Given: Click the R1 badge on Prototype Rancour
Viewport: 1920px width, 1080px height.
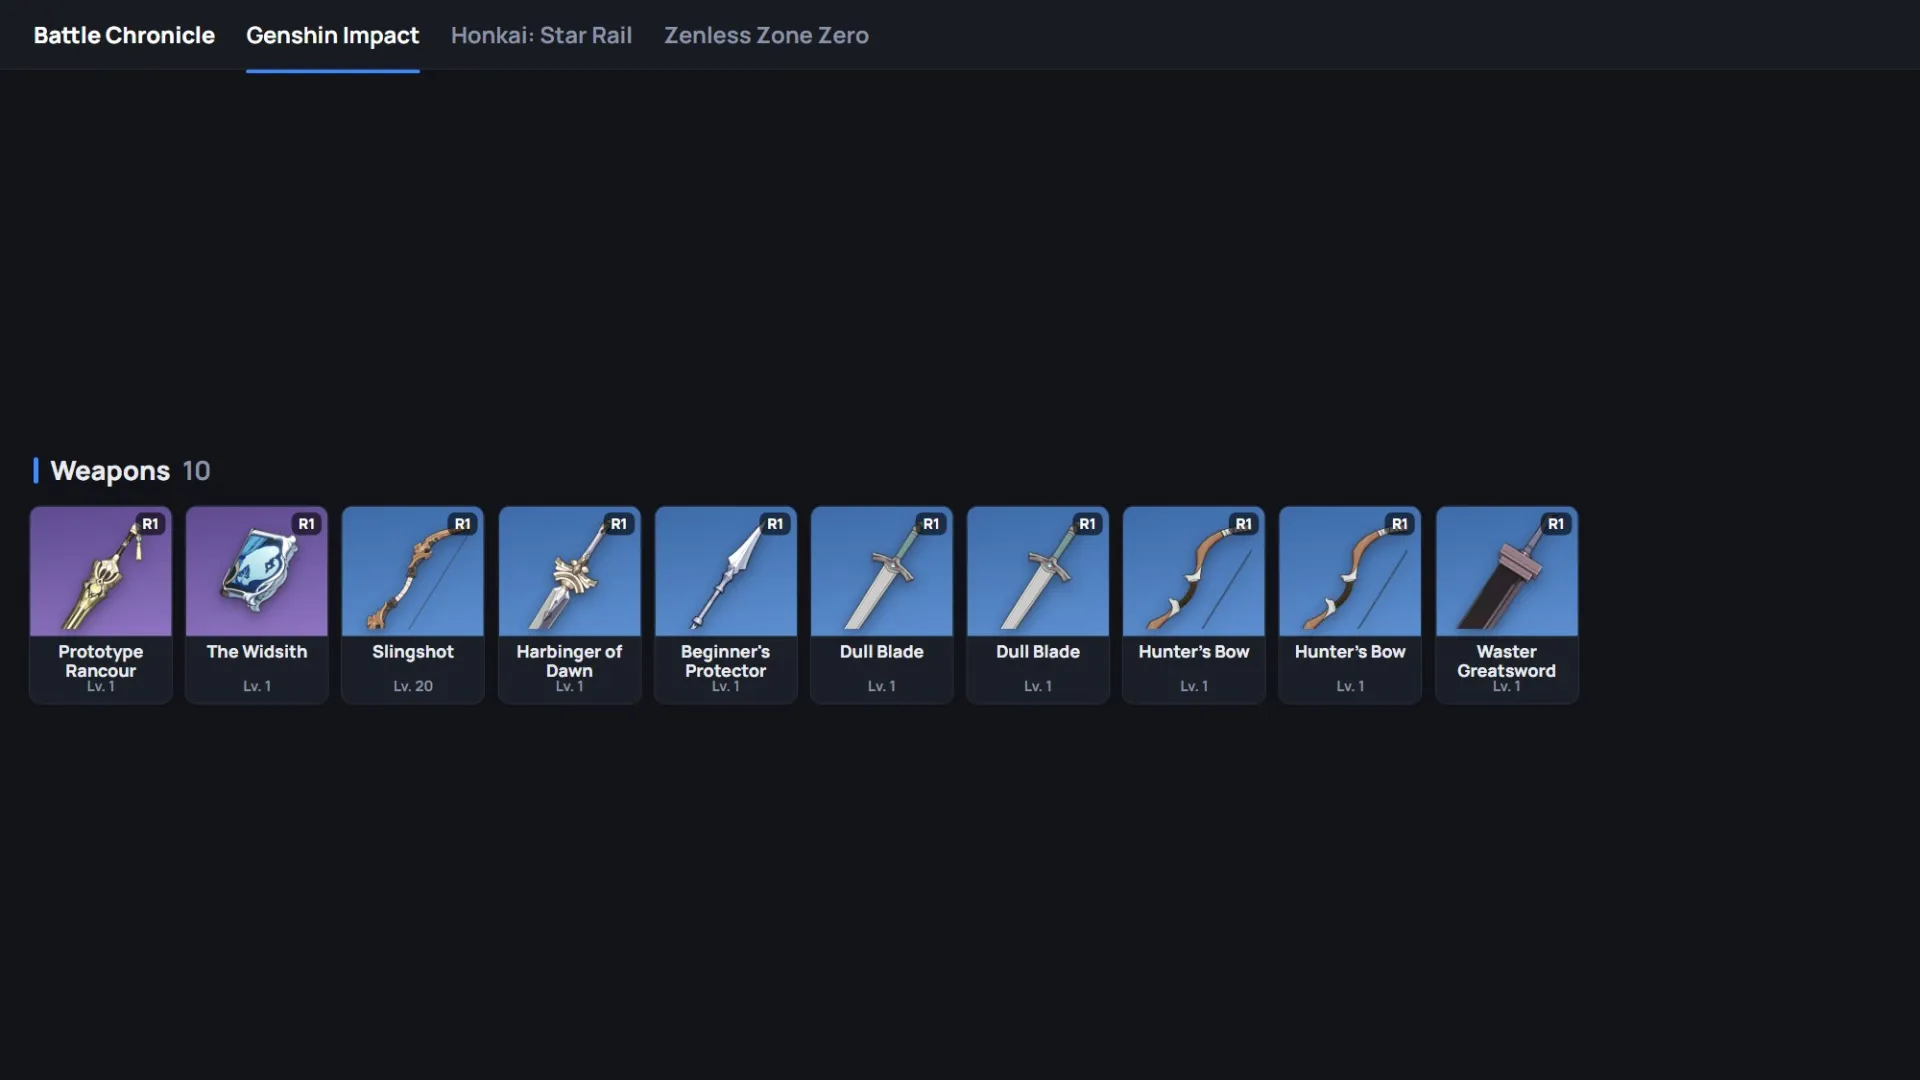Looking at the screenshot, I should (150, 524).
